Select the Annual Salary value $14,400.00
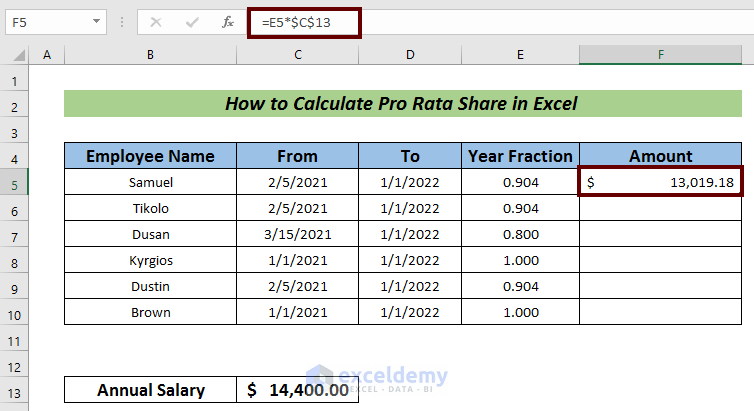The height and width of the screenshot is (411, 754). tap(298, 390)
